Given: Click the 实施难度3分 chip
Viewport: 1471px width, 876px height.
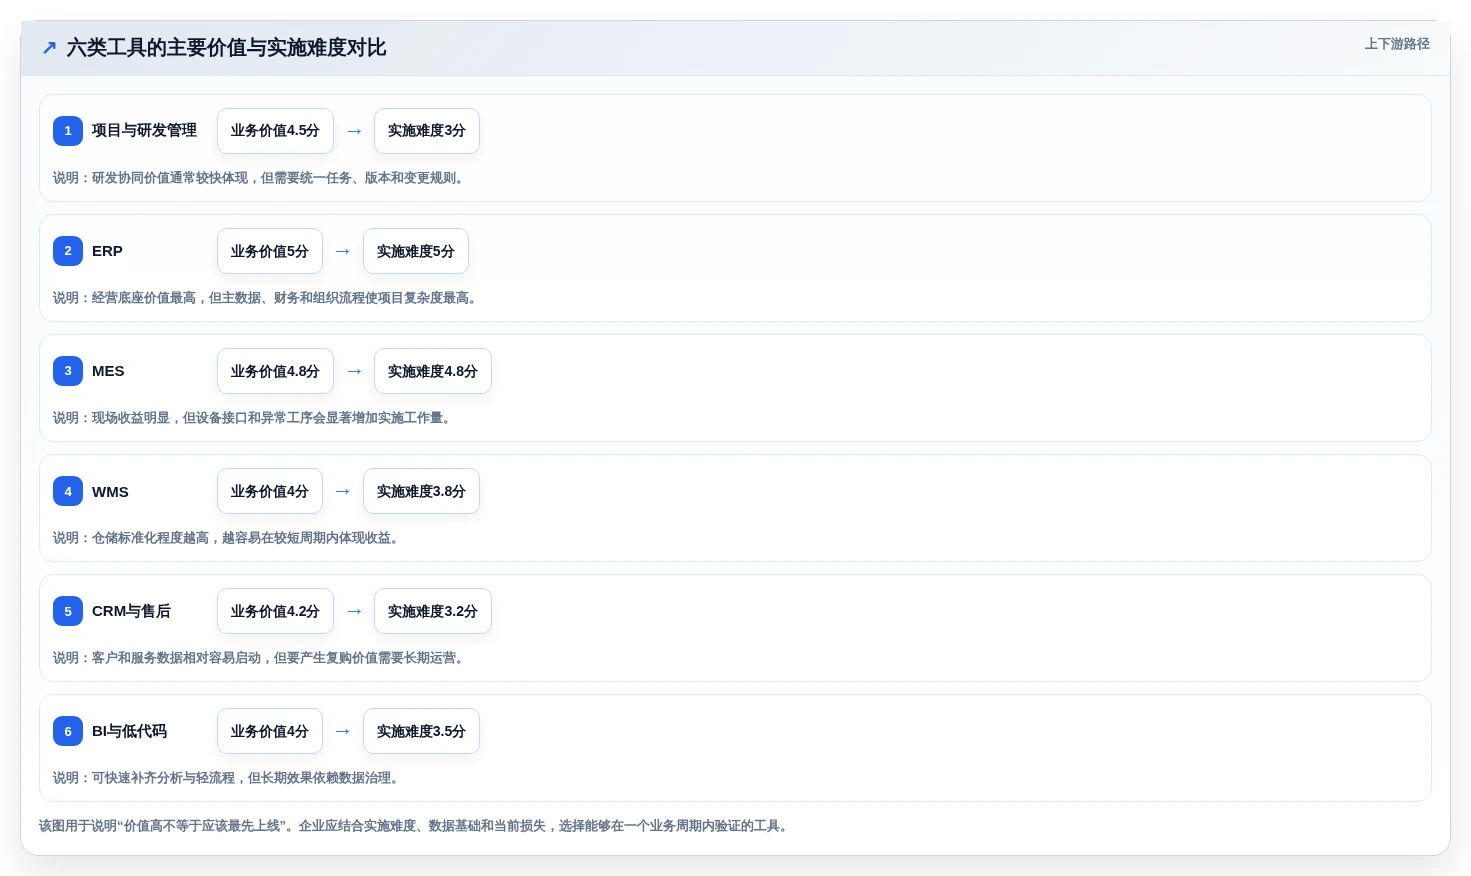Looking at the screenshot, I should click(427, 131).
